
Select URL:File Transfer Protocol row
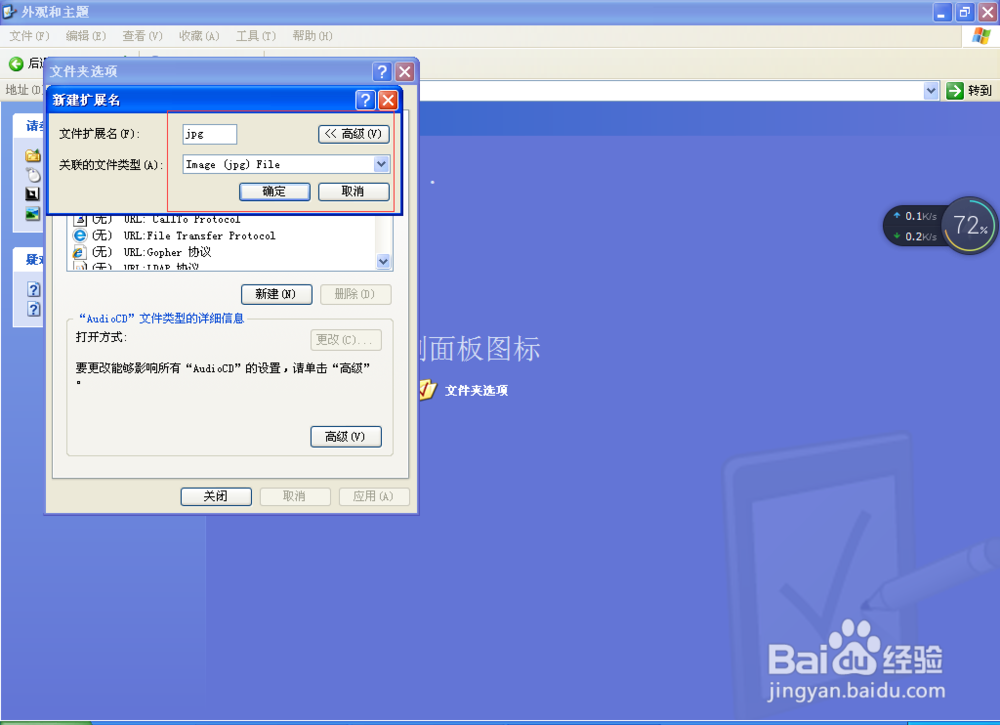click(221, 235)
